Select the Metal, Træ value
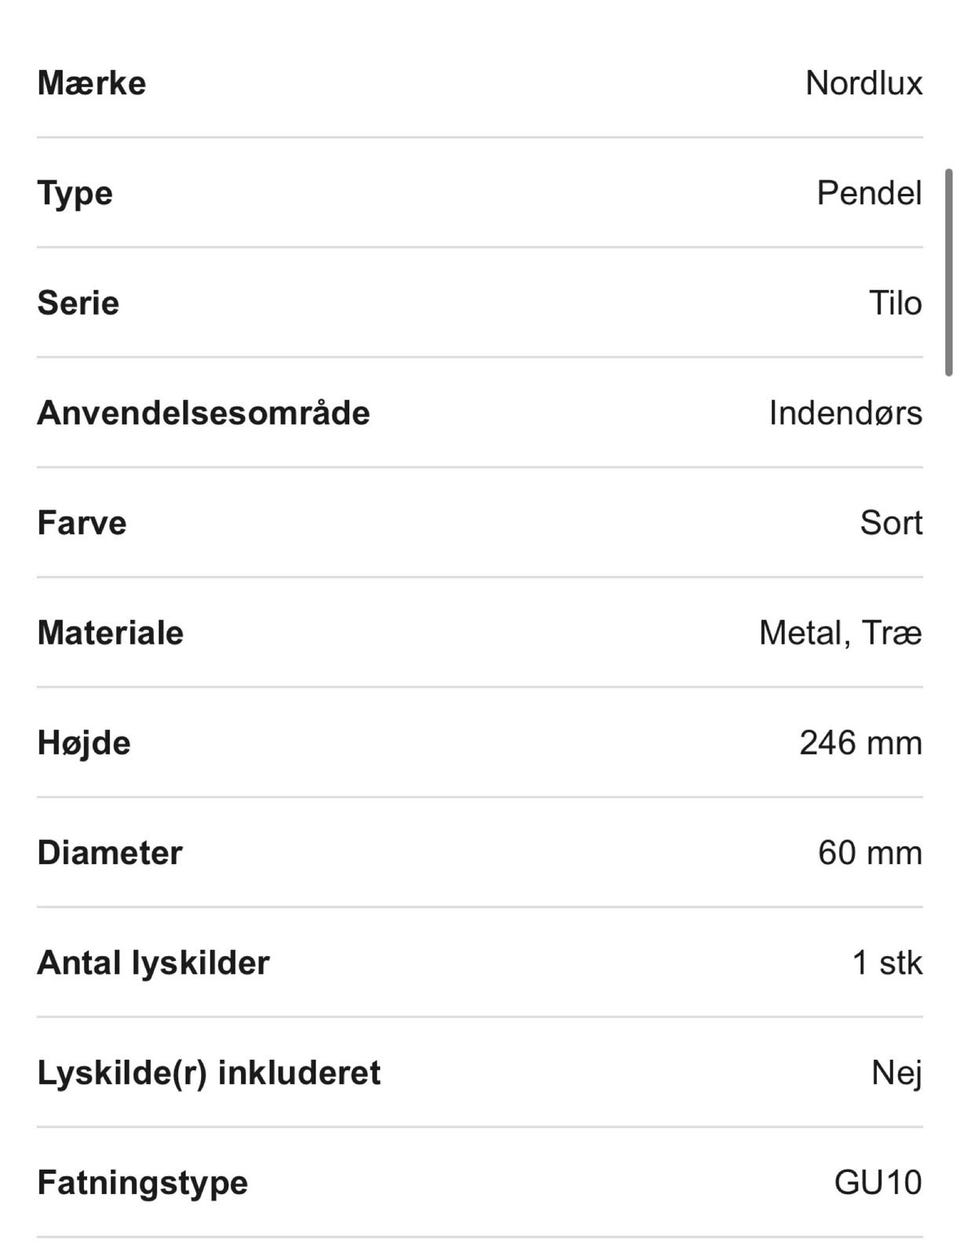 point(840,633)
